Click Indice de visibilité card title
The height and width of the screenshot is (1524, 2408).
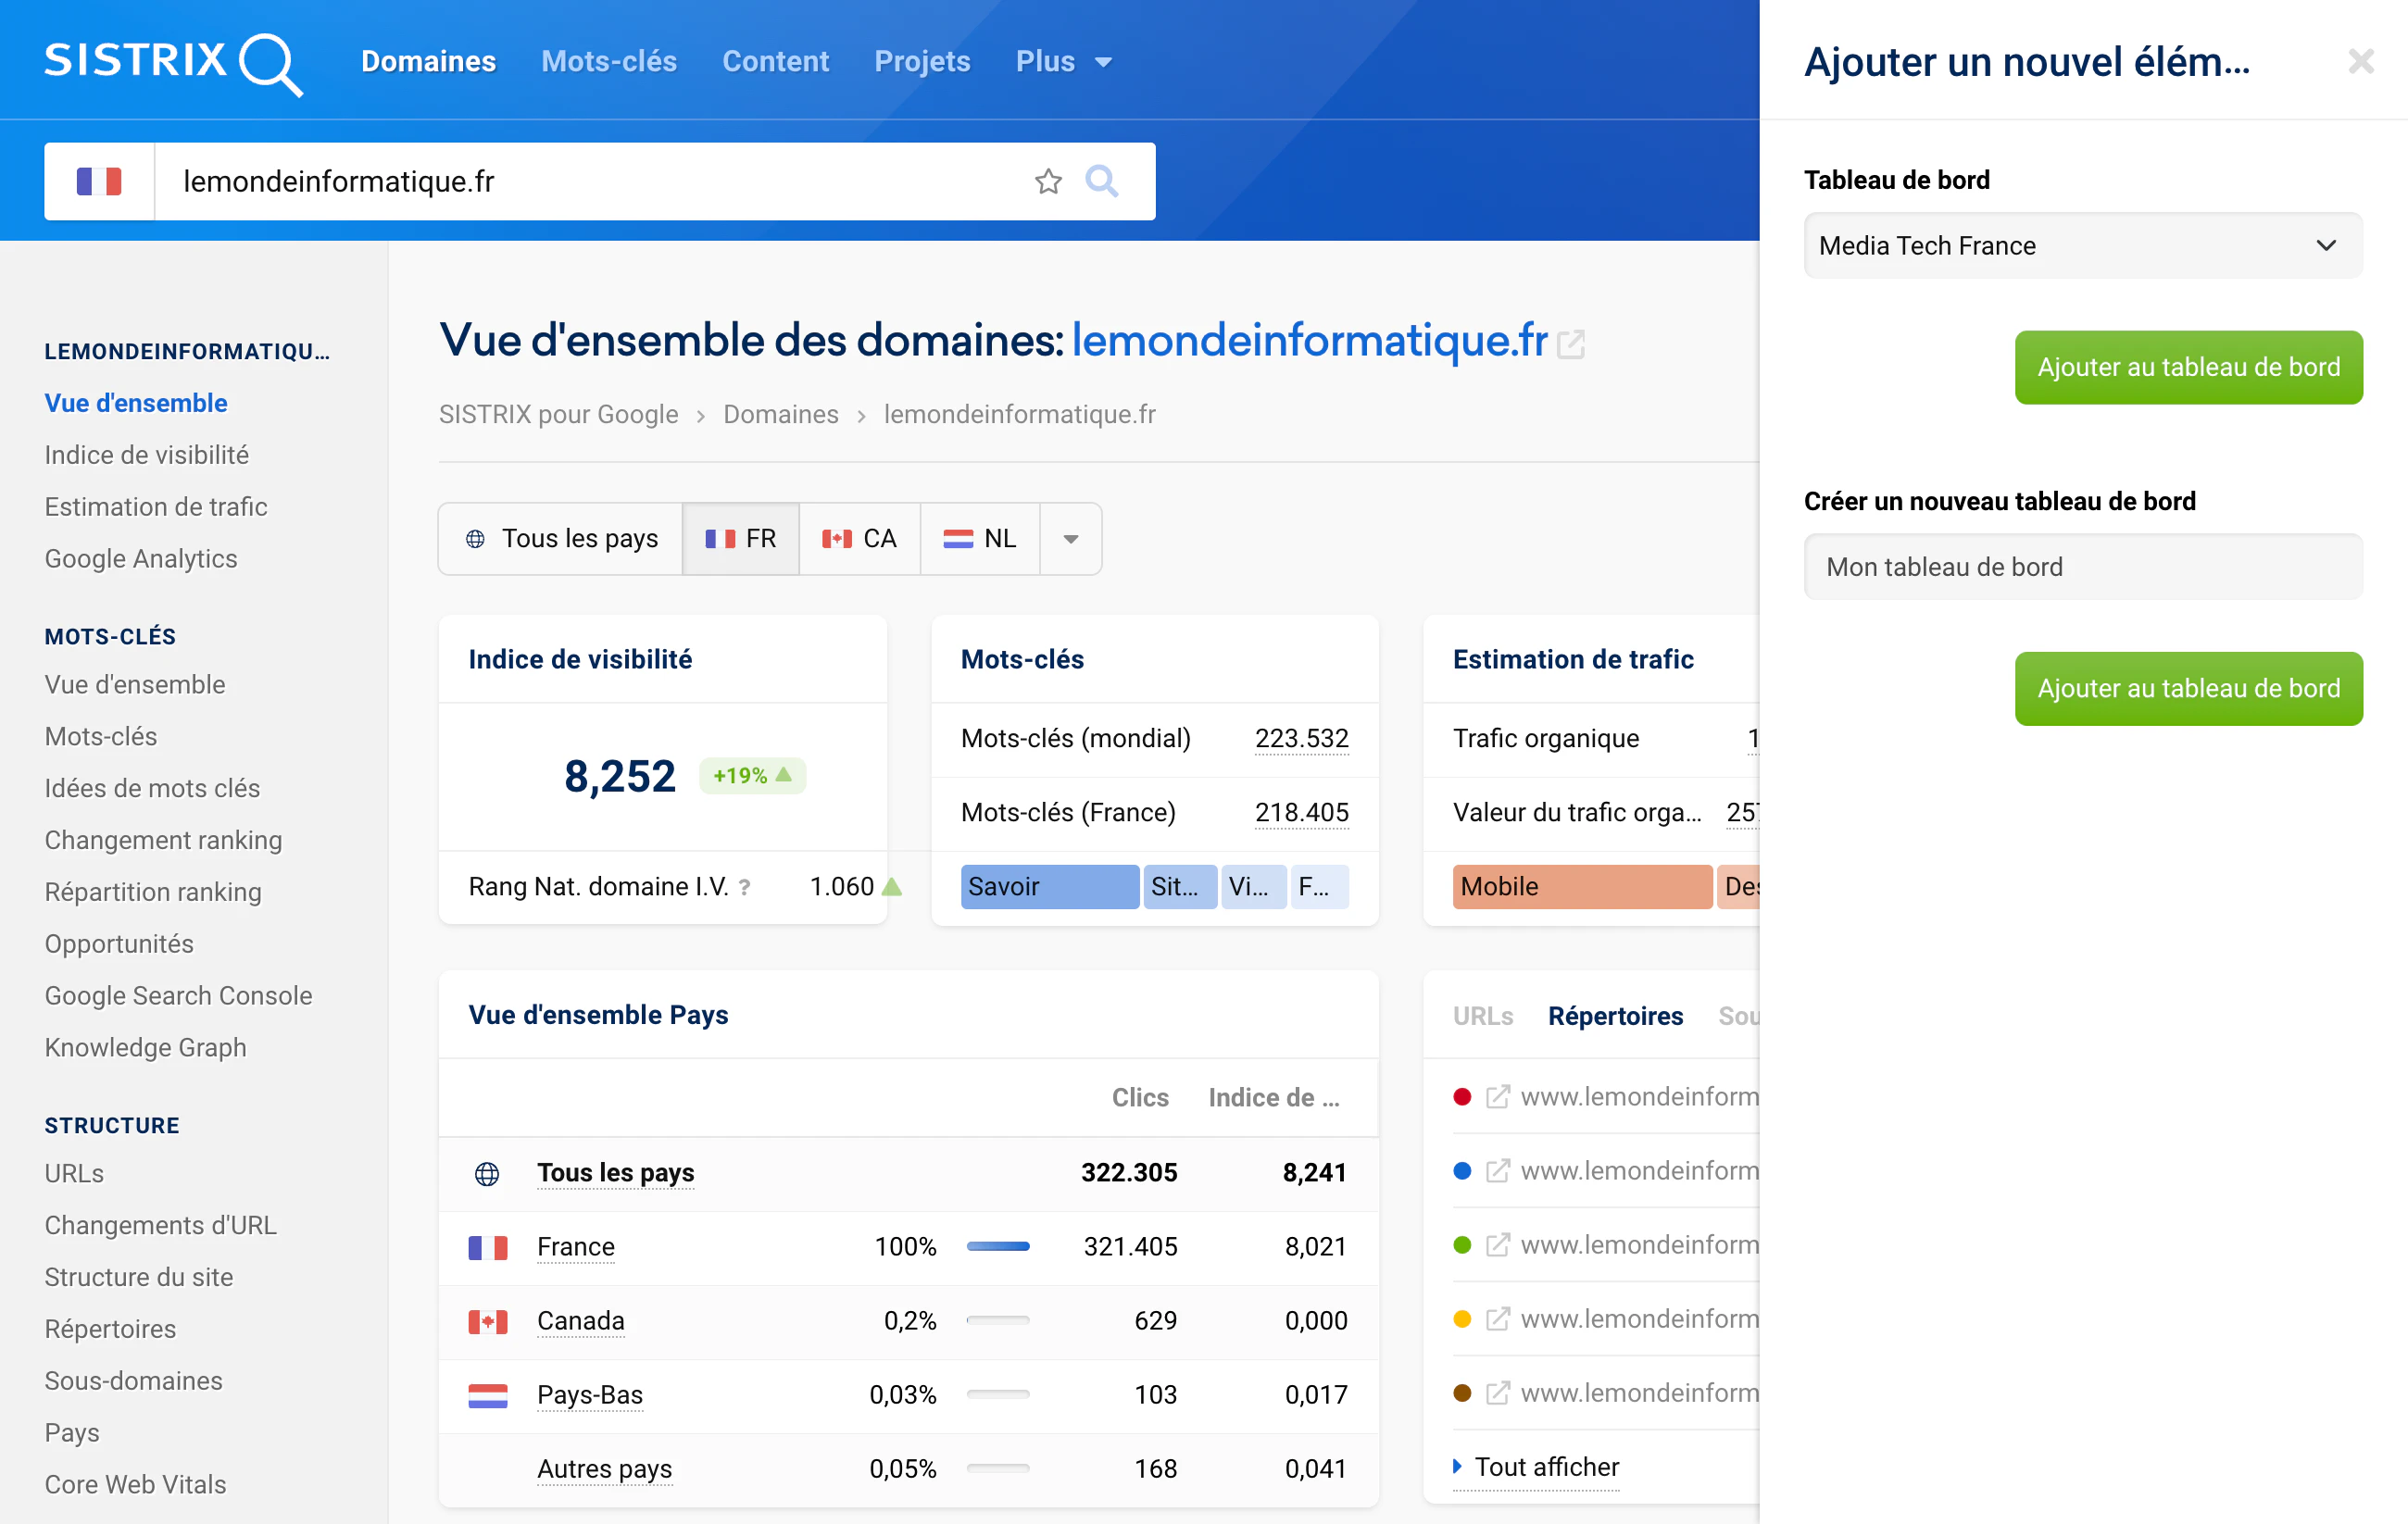coord(580,660)
